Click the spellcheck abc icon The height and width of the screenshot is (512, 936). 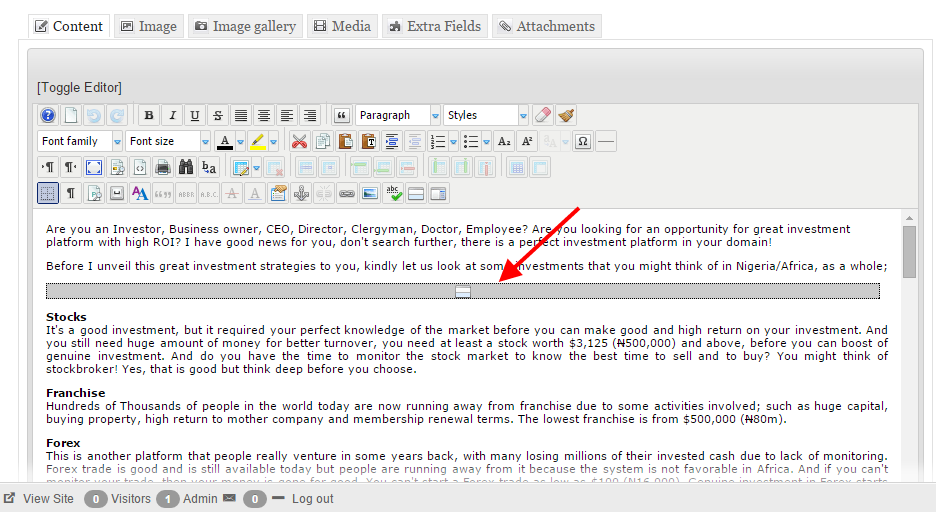point(393,193)
